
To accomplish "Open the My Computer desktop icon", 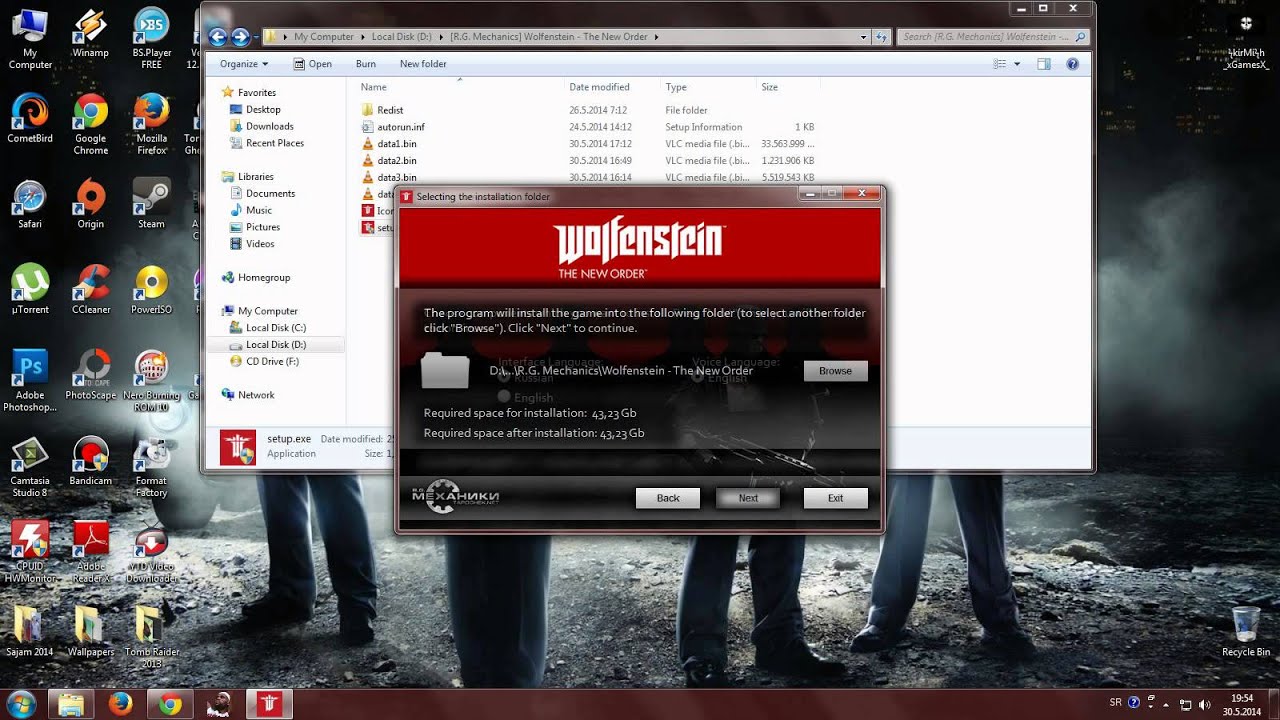I will 30,38.
